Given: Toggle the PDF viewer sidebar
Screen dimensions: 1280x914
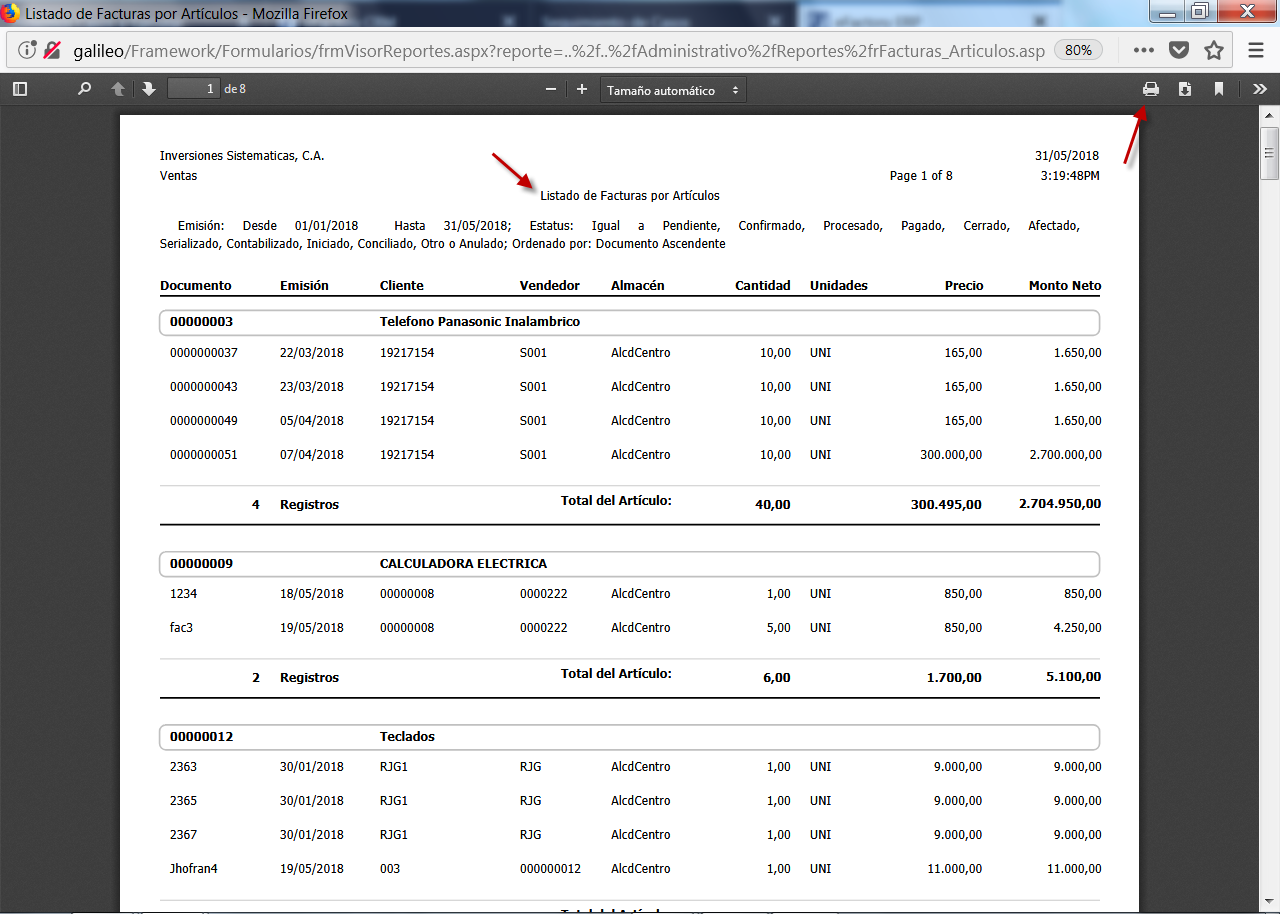Looking at the screenshot, I should [19, 89].
